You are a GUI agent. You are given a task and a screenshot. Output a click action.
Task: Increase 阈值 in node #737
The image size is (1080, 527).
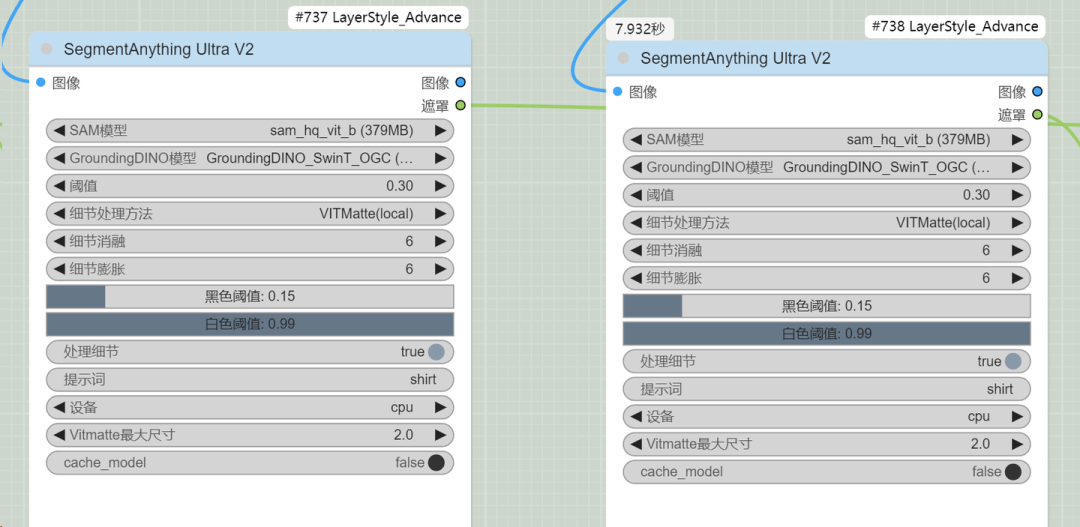pyautogui.click(x=440, y=185)
